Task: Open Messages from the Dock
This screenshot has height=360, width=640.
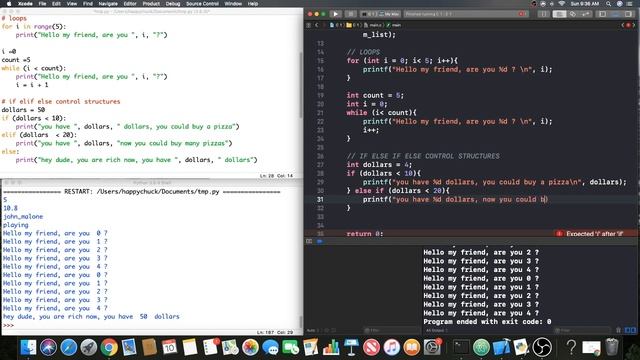Action: click(x=270, y=347)
